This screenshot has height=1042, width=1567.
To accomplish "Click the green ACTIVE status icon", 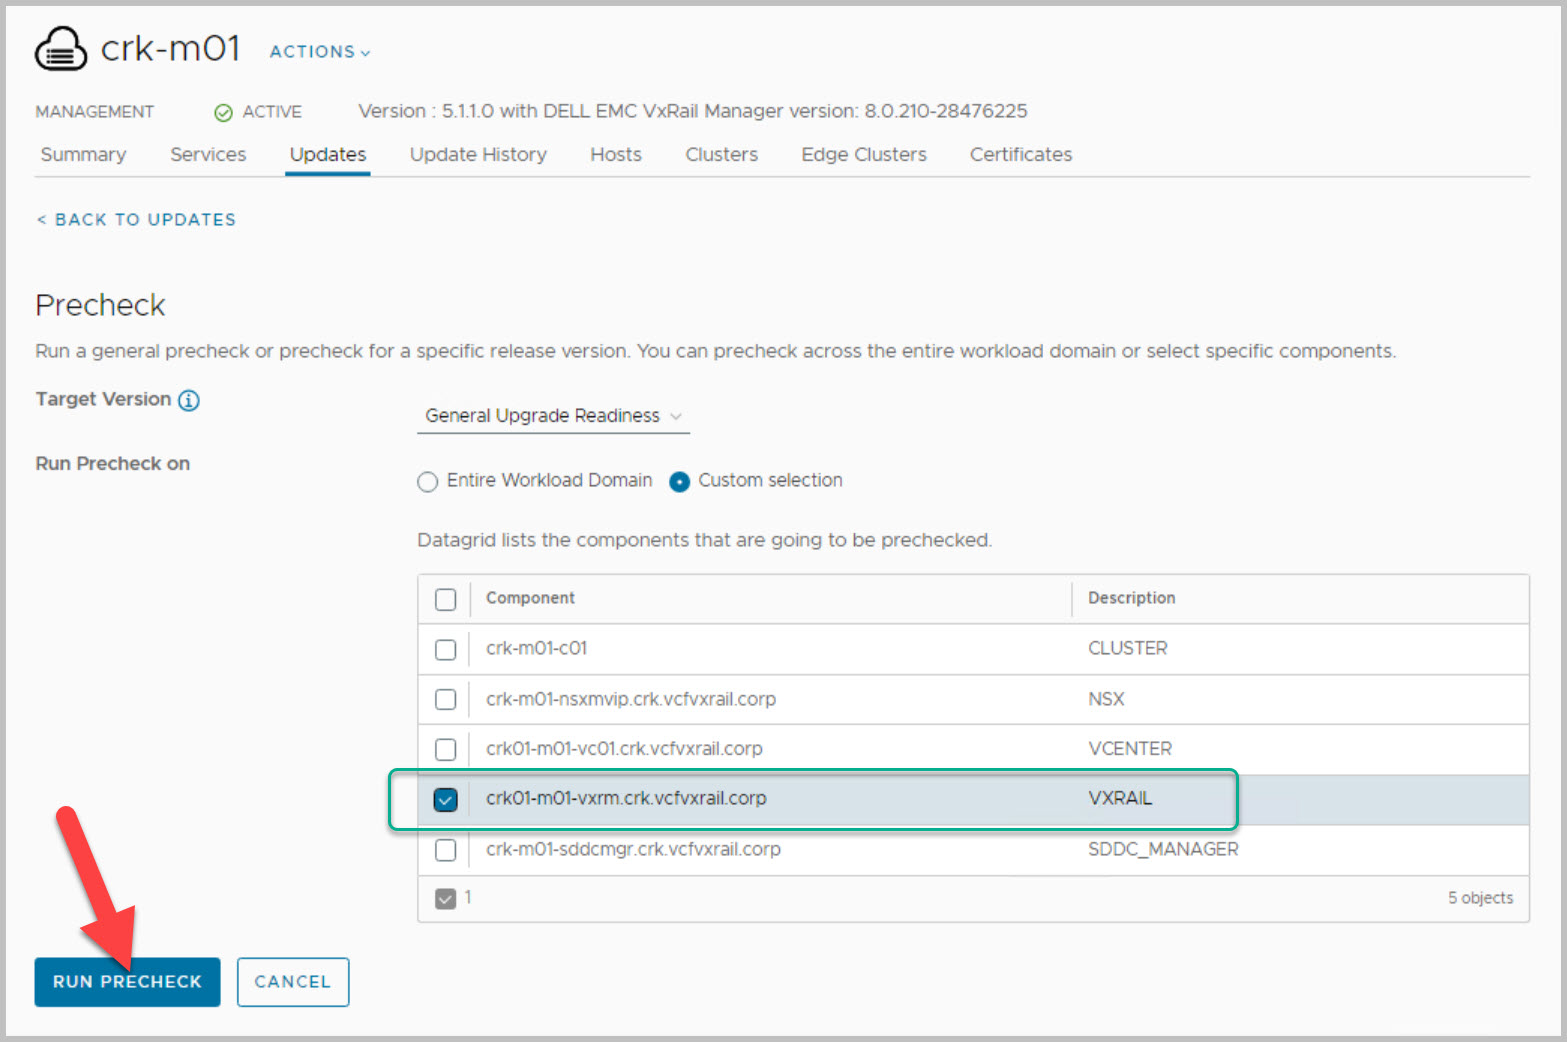I will [x=223, y=112].
